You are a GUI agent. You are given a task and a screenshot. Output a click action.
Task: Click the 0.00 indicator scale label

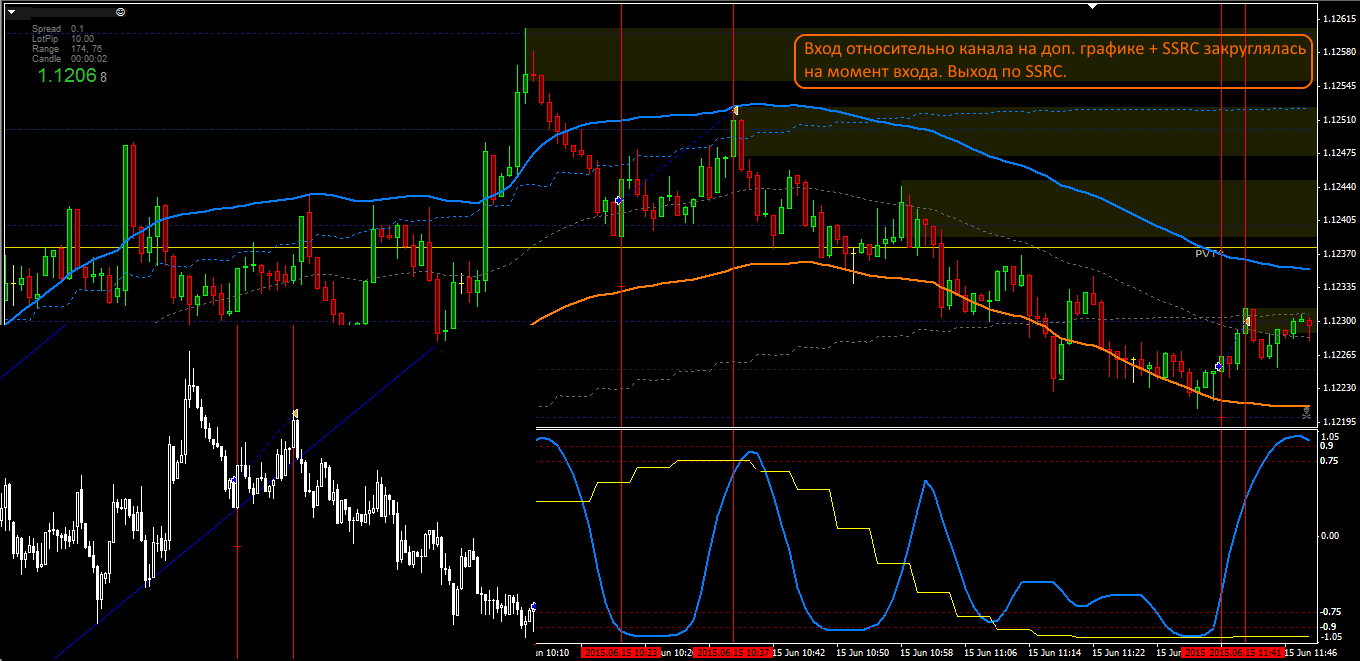(x=1330, y=536)
